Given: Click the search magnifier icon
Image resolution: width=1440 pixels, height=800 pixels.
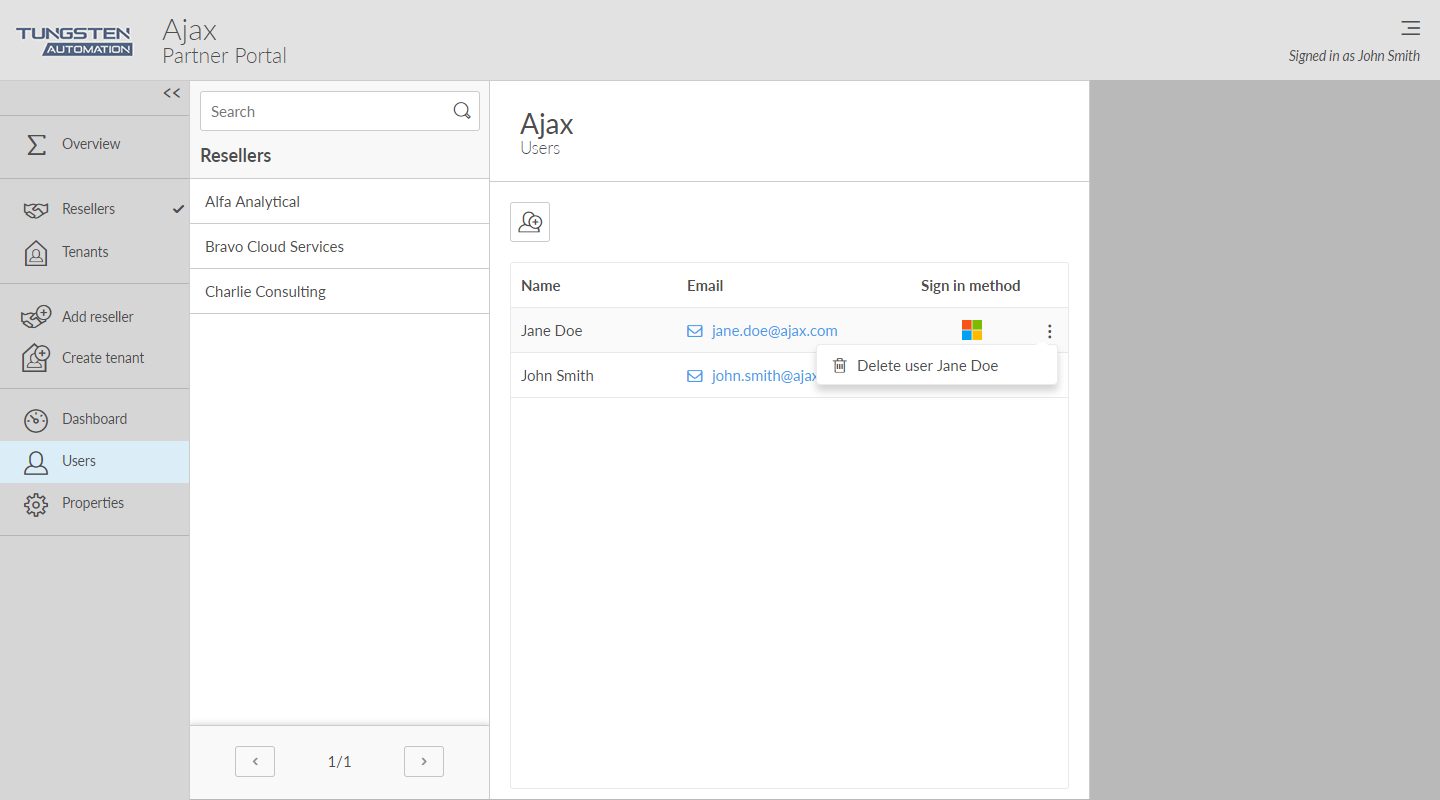Looking at the screenshot, I should [x=462, y=111].
